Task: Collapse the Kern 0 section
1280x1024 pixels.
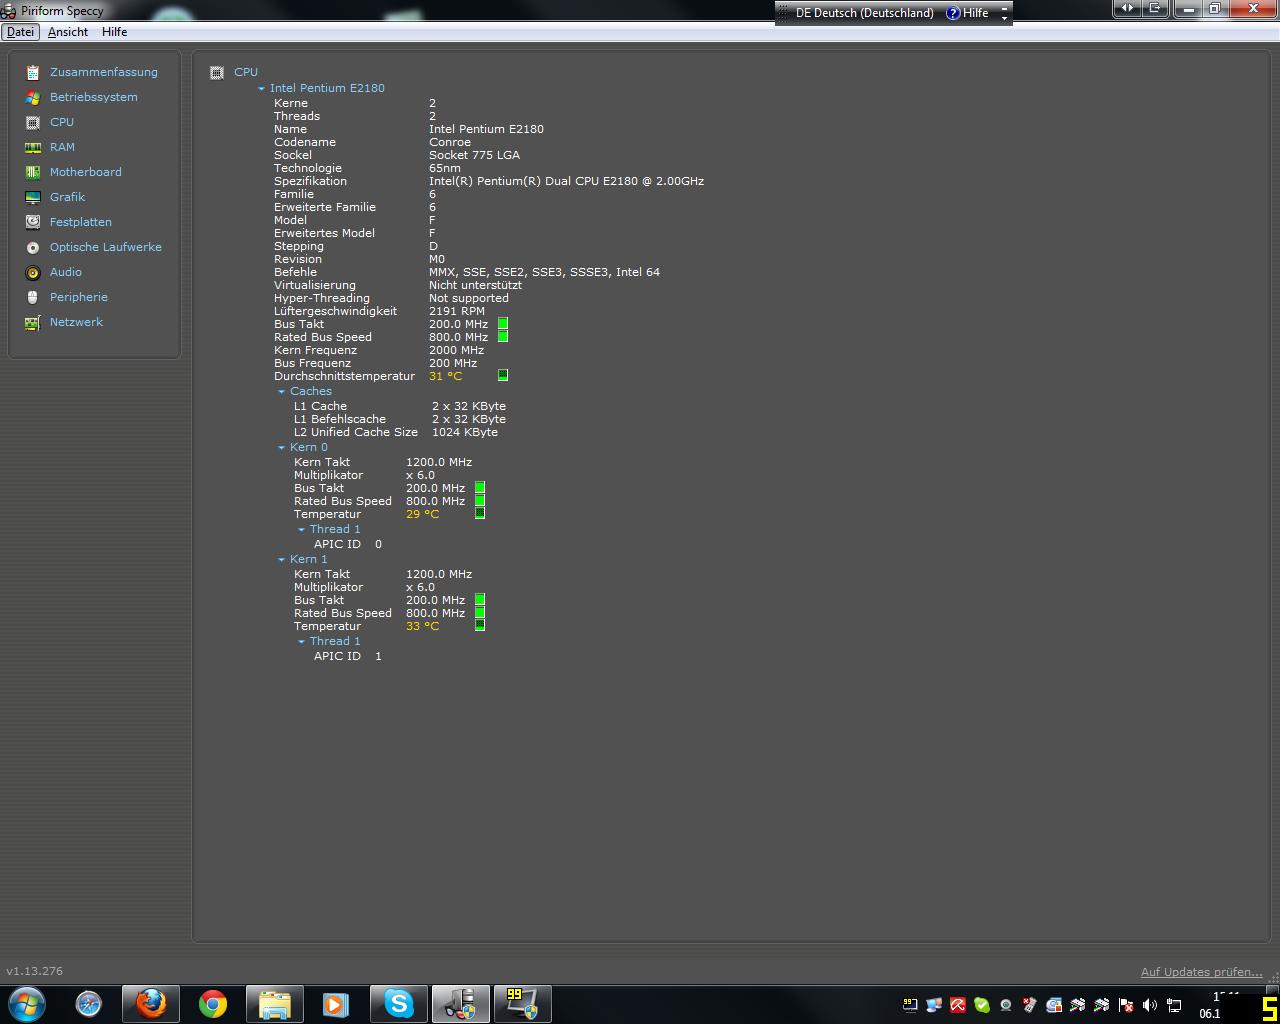Action: tap(281, 448)
